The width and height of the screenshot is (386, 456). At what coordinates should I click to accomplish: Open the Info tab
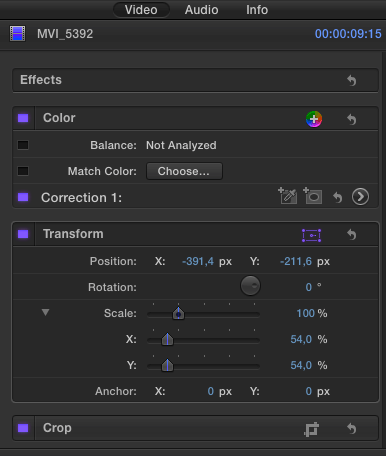(x=257, y=10)
